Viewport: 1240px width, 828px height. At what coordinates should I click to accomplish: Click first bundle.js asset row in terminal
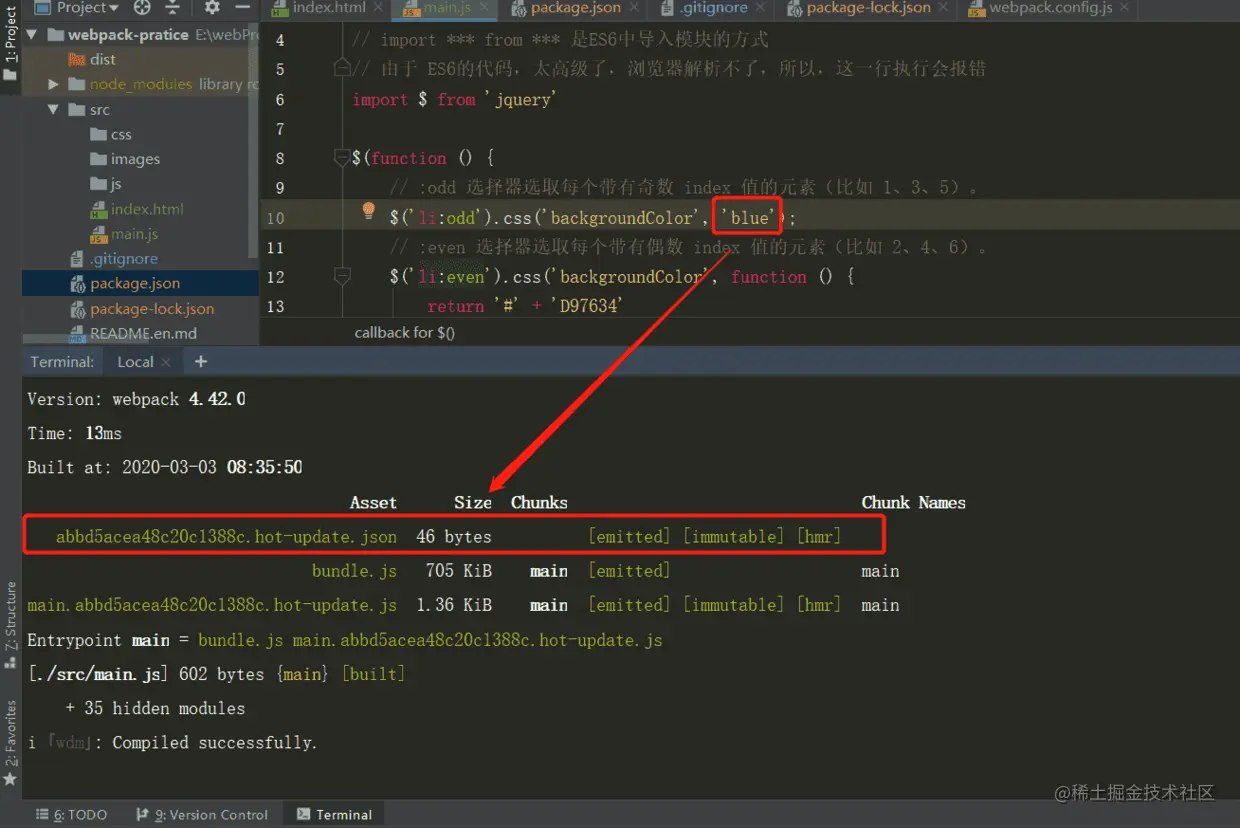pos(354,571)
